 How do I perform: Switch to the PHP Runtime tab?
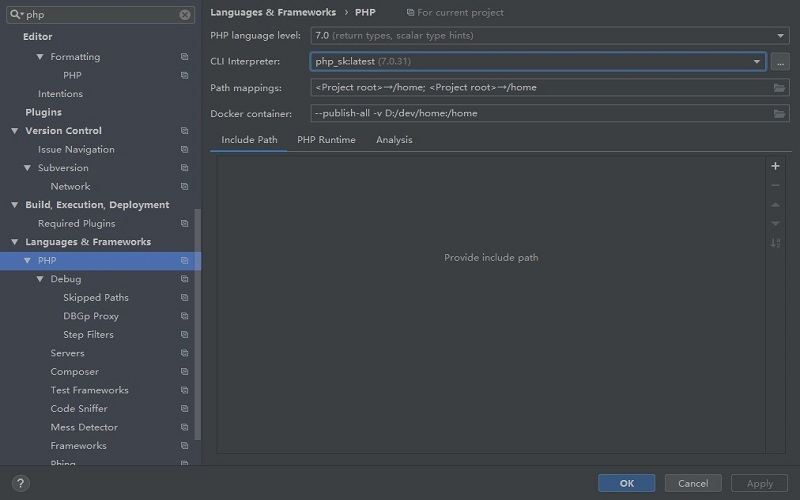pyautogui.click(x=326, y=140)
